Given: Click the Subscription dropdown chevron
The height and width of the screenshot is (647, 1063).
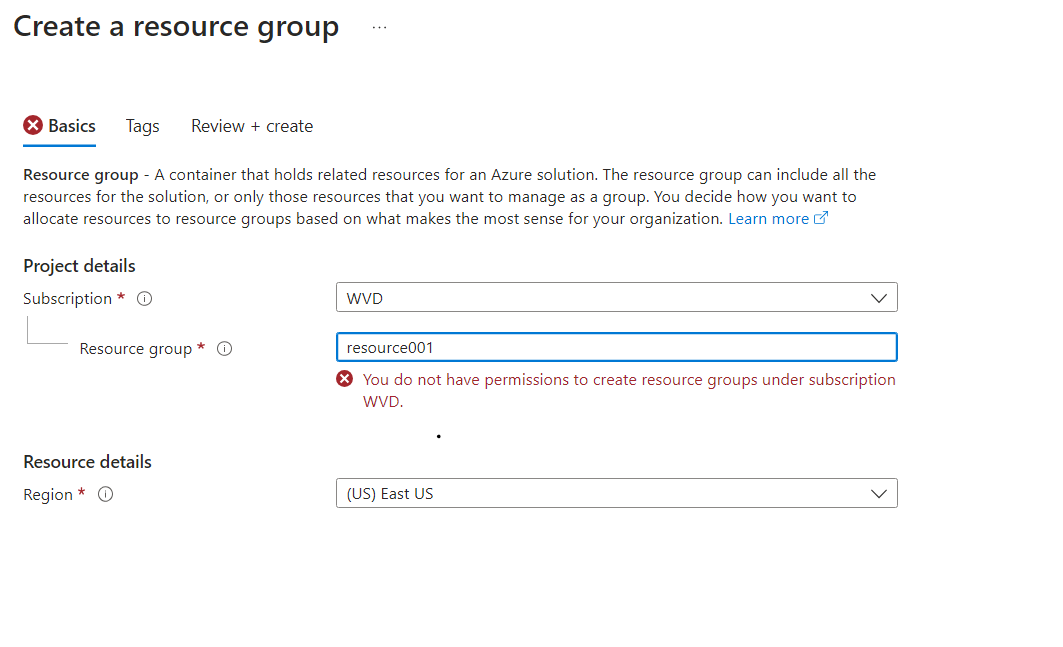Looking at the screenshot, I should 879,297.
